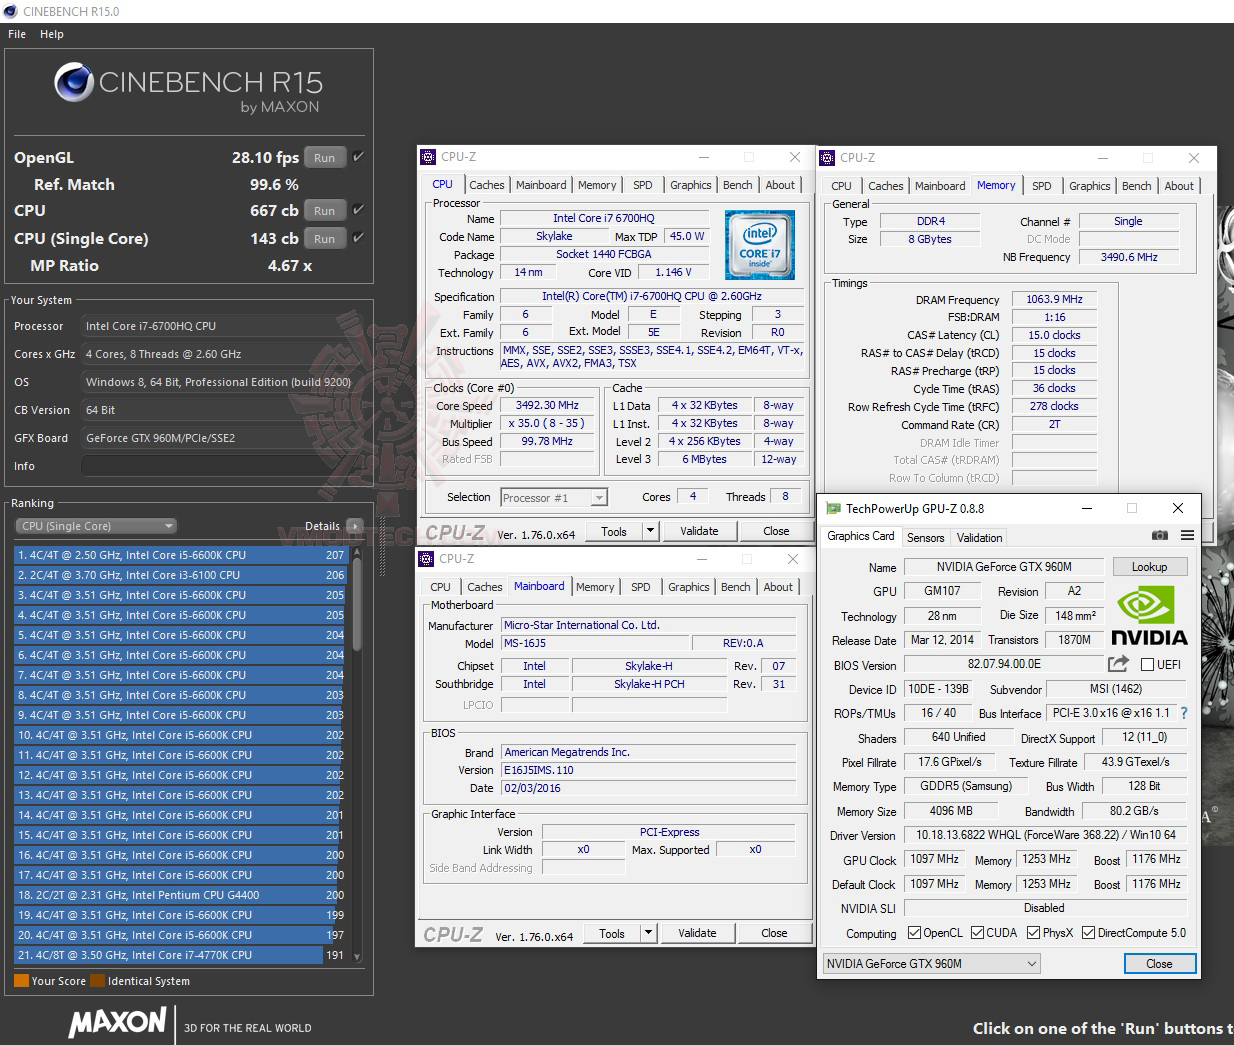
Task: Click Validate in CPU-Z Mainboard window
Action: pos(697,933)
